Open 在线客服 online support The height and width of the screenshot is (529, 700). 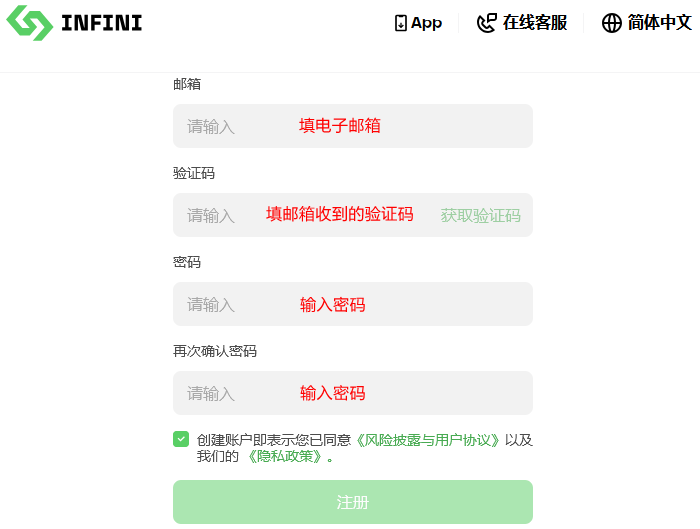(535, 23)
